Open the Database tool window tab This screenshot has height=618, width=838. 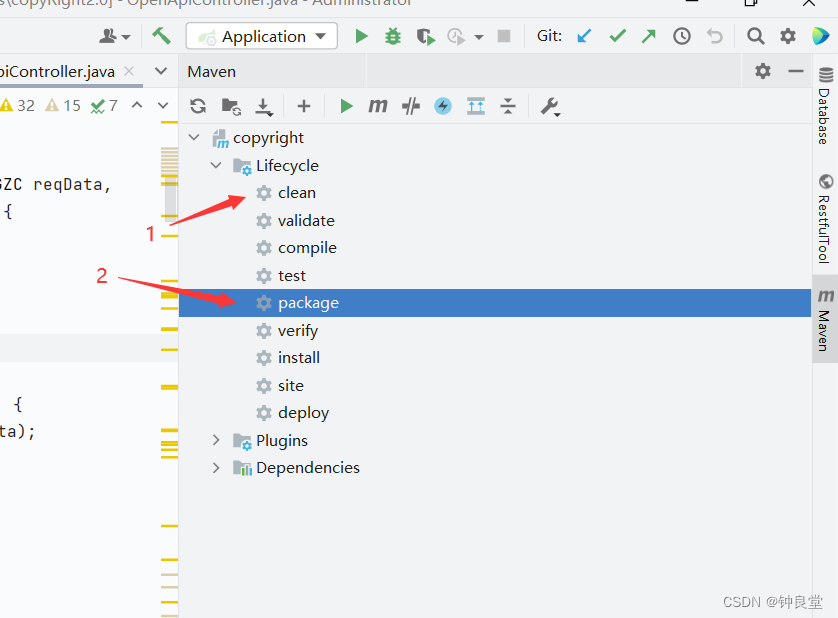[825, 106]
